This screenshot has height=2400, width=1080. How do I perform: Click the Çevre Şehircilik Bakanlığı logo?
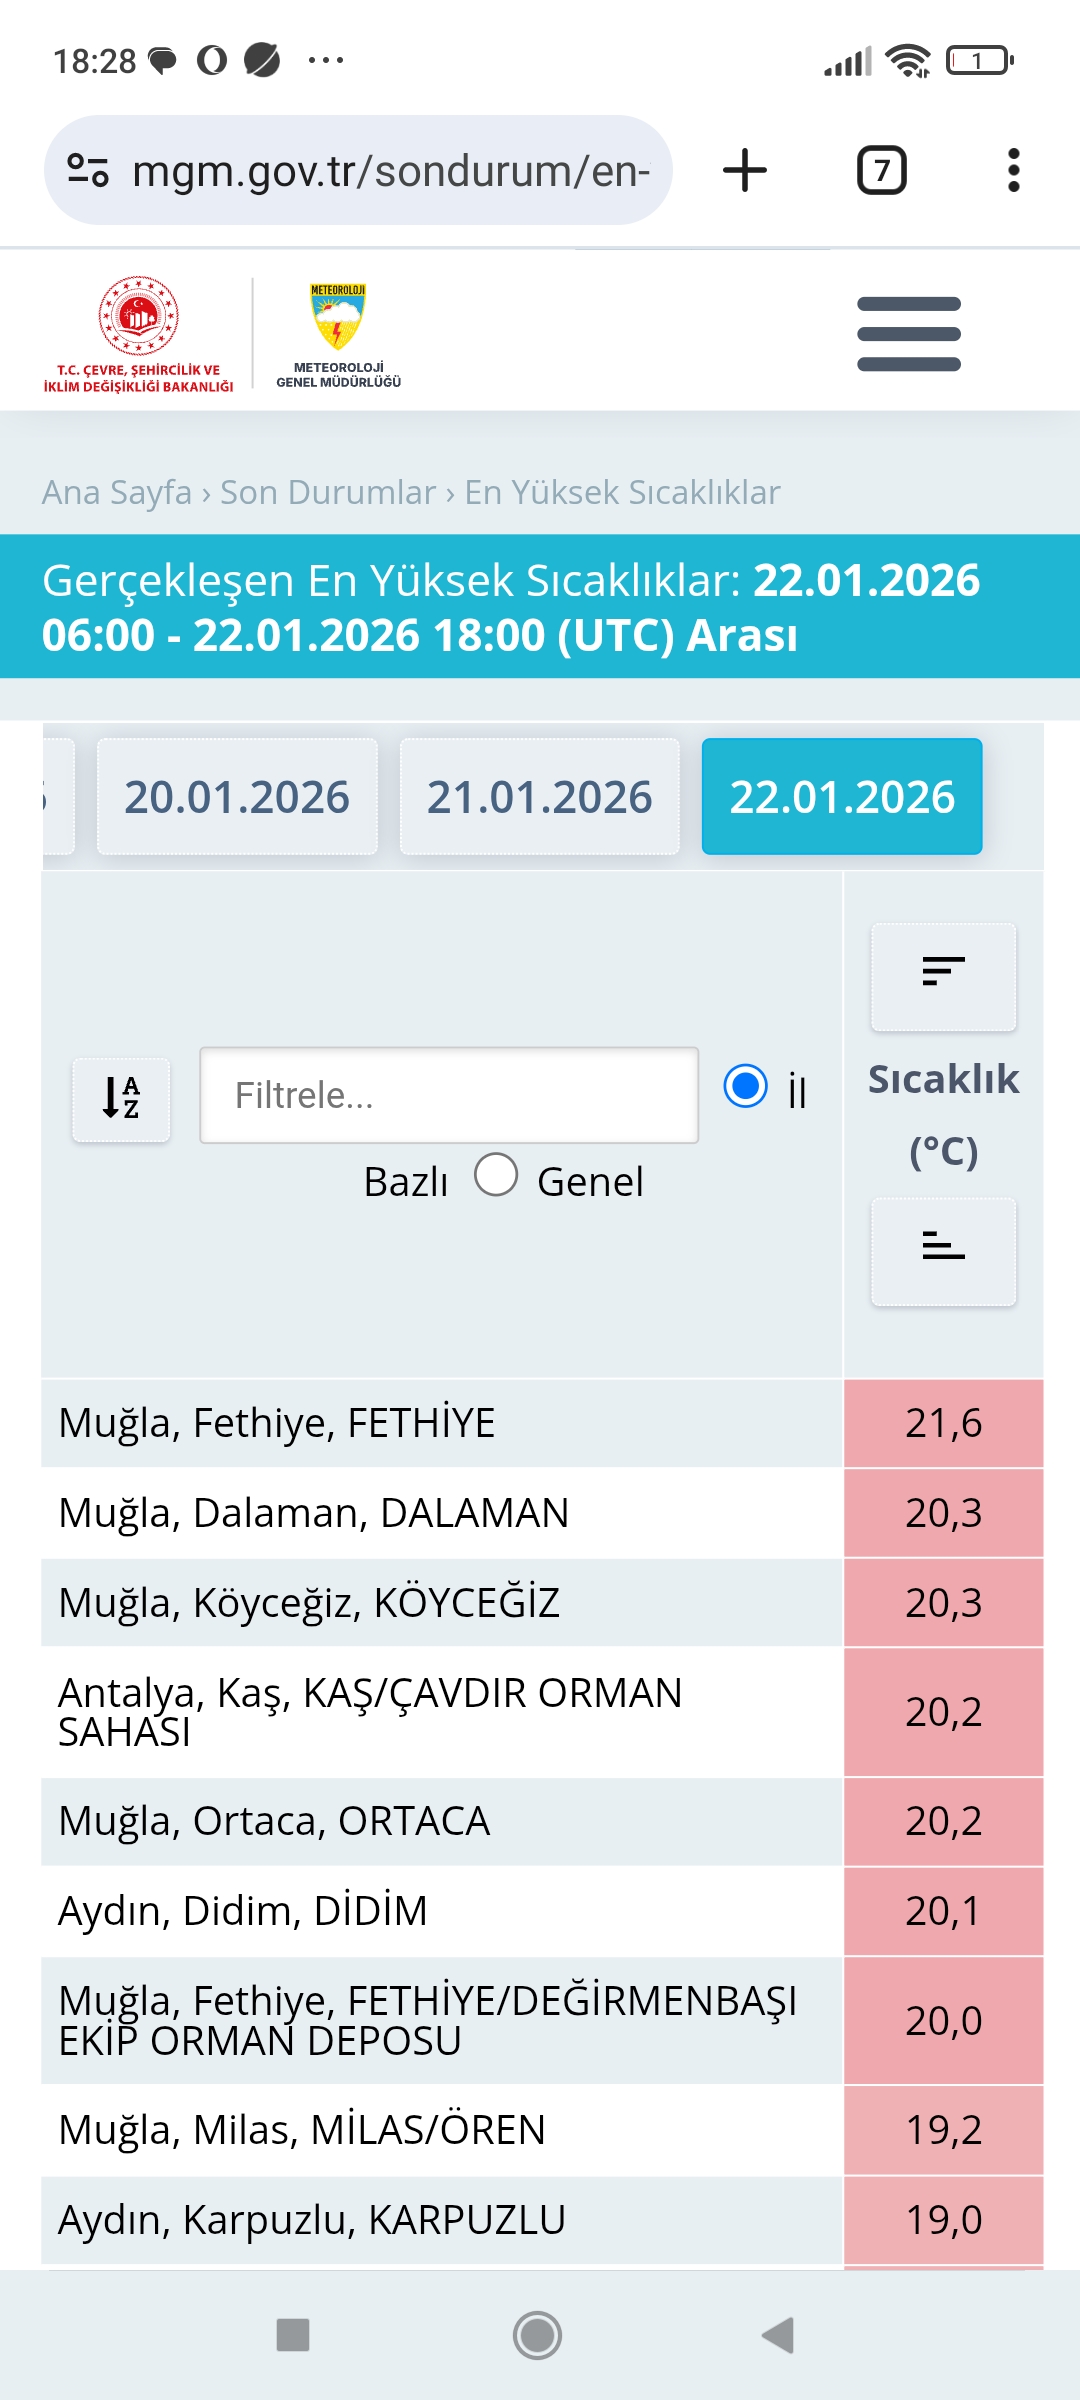(x=138, y=334)
